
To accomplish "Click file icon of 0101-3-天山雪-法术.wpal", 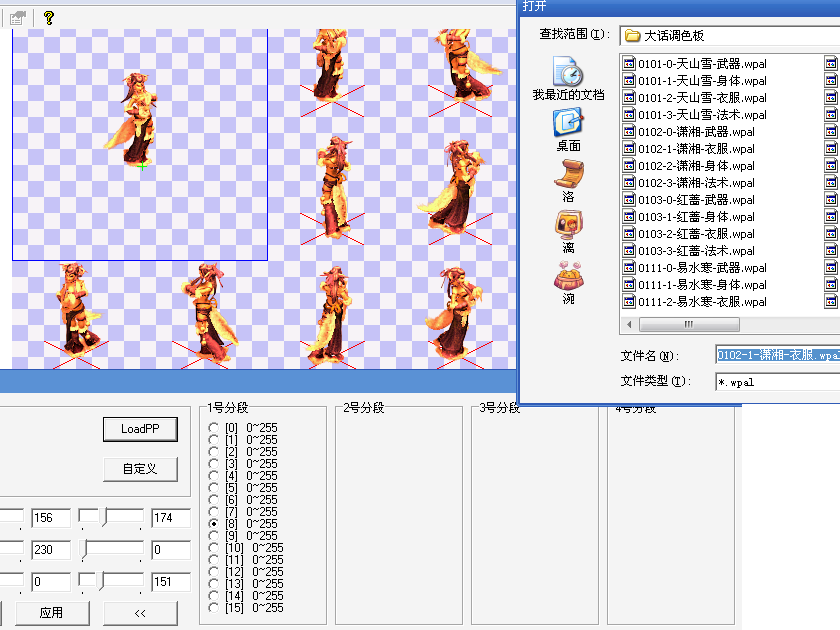I will click(629, 115).
